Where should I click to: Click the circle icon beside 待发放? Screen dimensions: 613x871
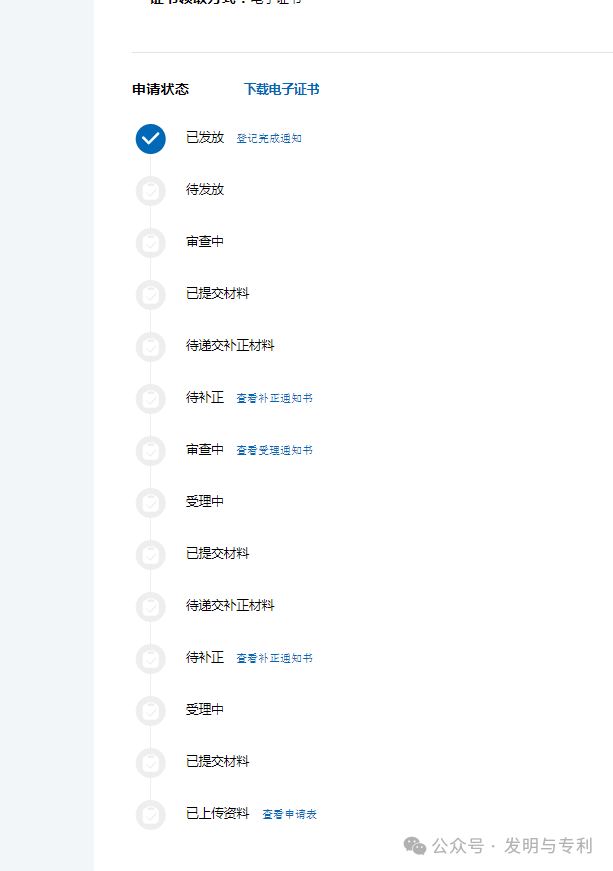150,190
